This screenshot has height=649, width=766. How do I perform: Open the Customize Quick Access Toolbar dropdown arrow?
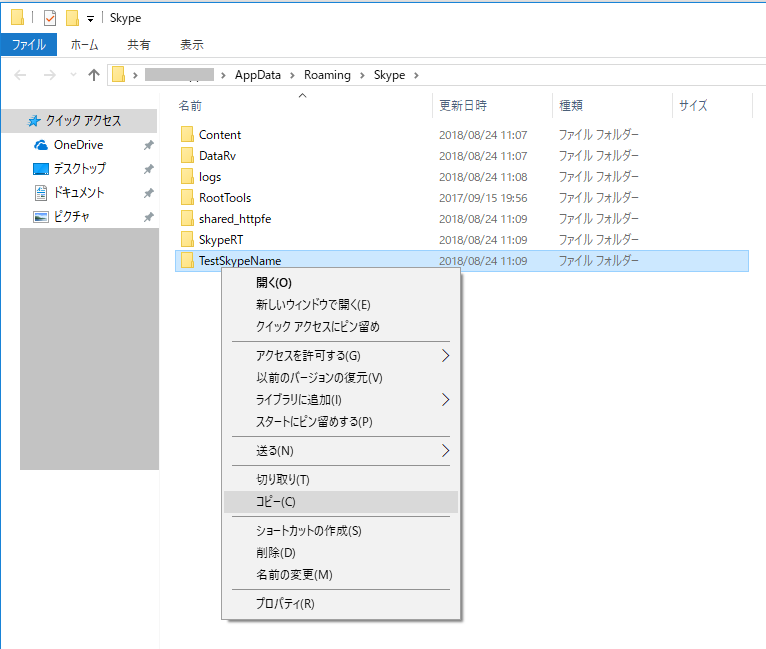click(90, 19)
